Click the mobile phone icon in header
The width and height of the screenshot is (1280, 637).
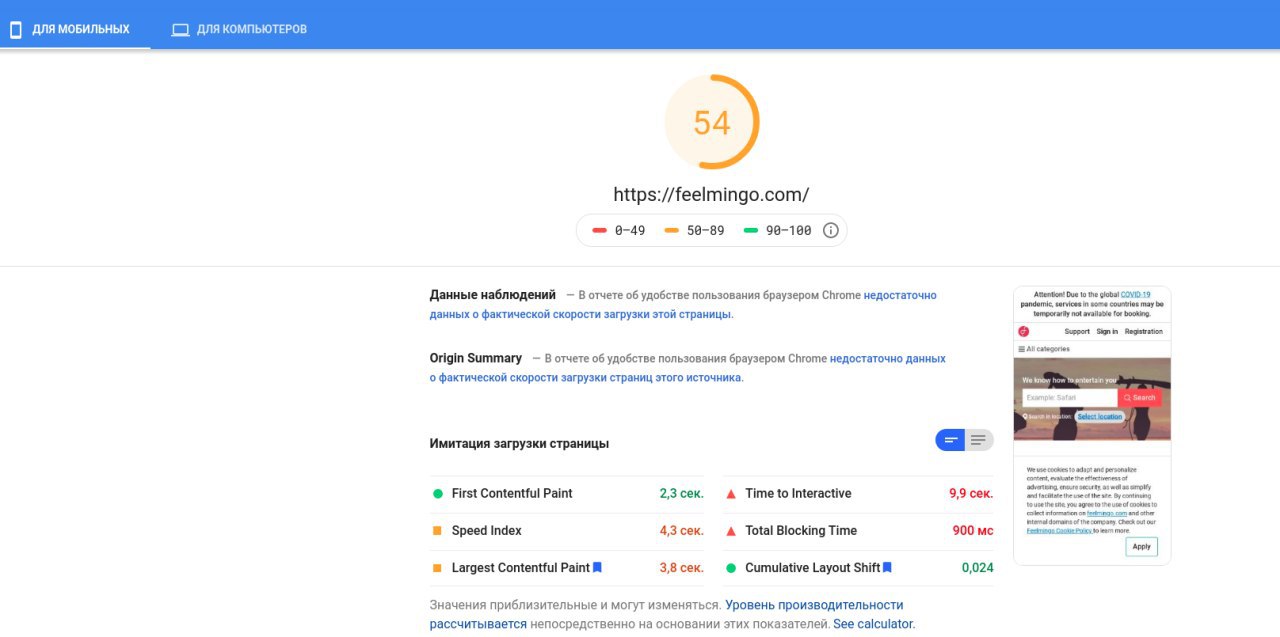pos(16,29)
